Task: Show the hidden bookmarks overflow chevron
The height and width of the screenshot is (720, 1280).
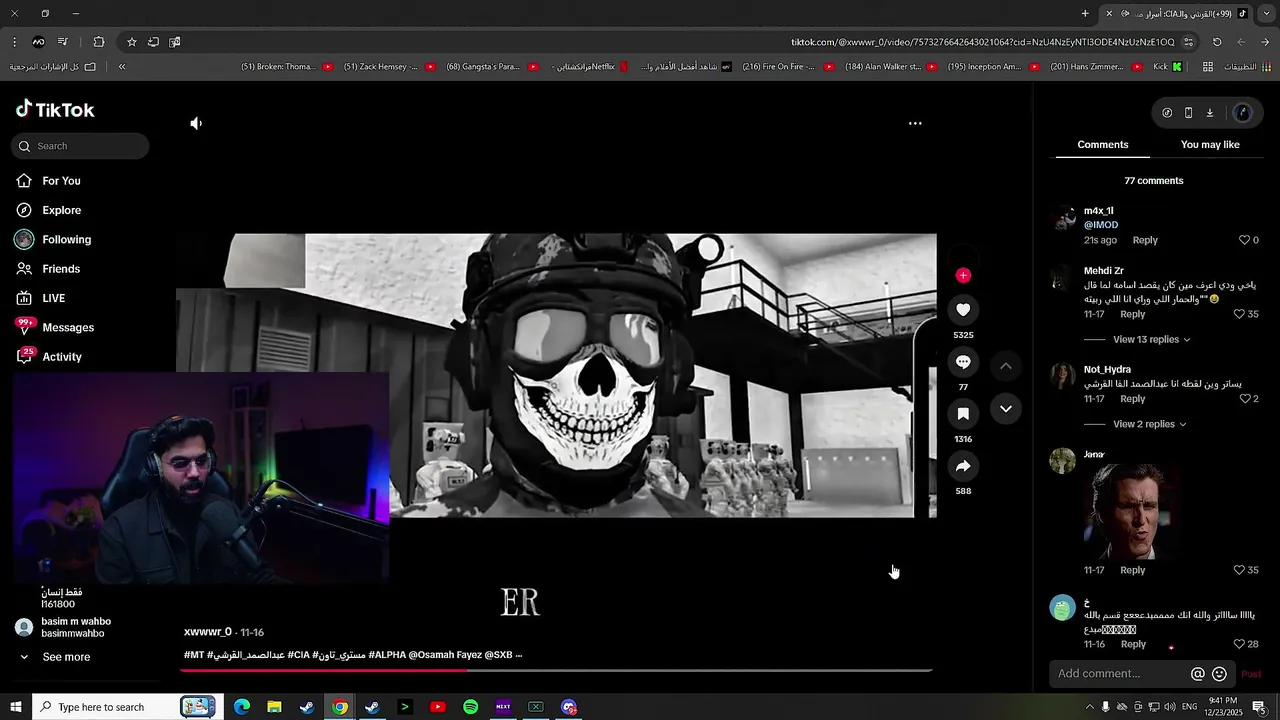Action: [x=122, y=67]
